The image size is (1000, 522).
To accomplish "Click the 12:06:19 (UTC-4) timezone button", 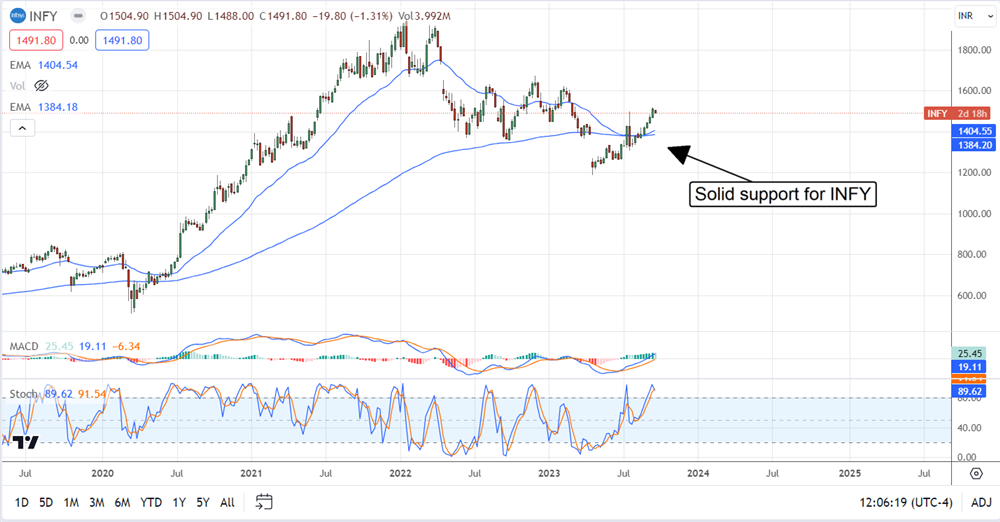I will point(906,503).
